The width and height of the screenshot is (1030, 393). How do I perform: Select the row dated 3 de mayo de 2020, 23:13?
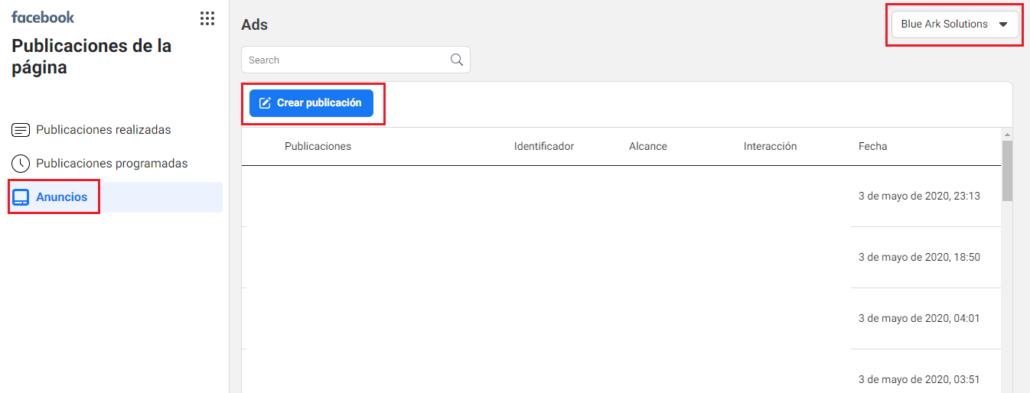621,196
